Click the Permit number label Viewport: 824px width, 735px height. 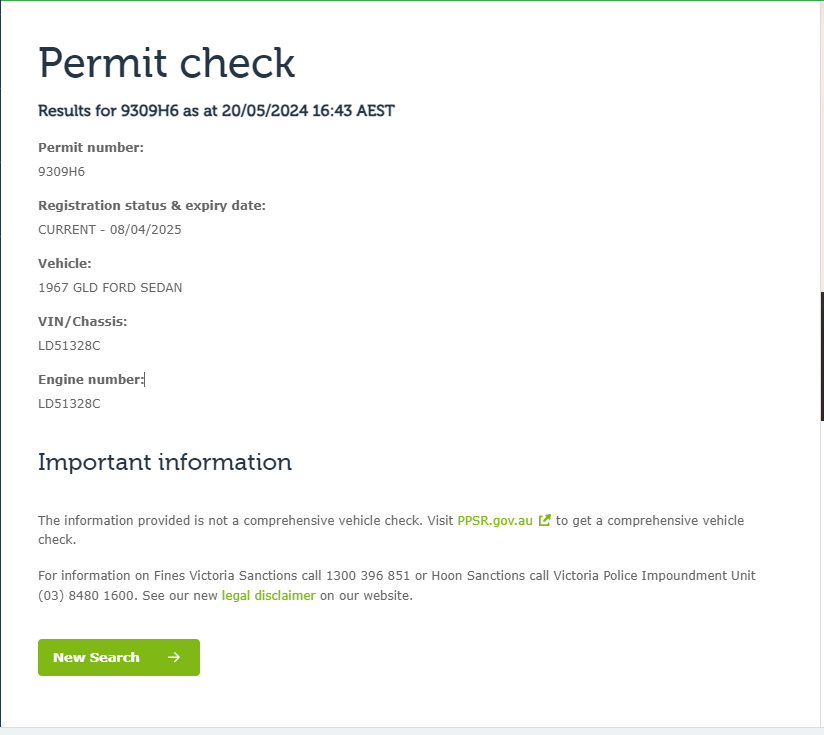tap(91, 148)
